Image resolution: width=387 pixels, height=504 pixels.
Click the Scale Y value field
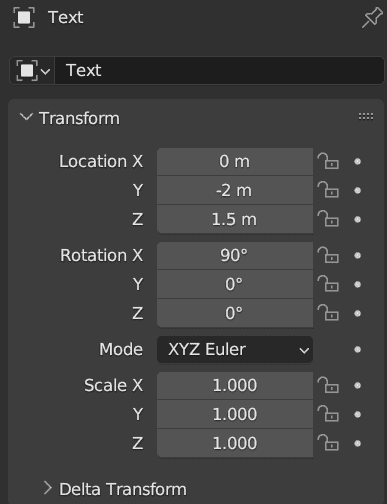click(x=235, y=414)
